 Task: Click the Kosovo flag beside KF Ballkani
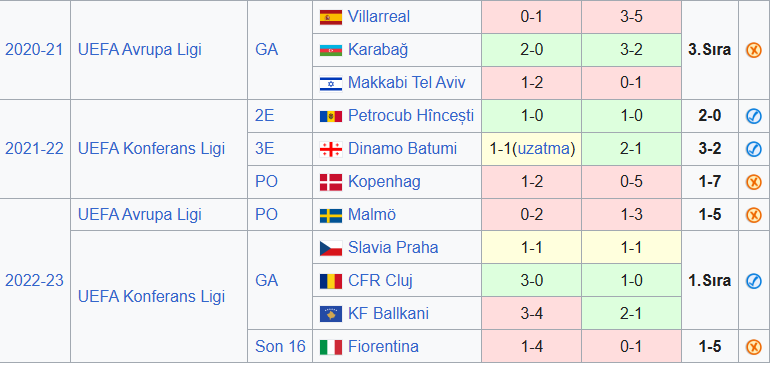[331, 314]
